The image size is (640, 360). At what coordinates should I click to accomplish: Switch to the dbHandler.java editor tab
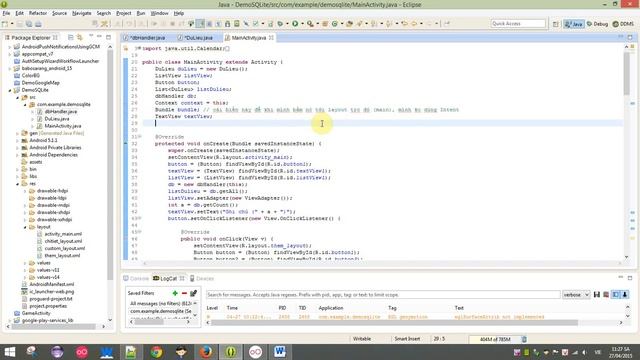click(x=147, y=38)
